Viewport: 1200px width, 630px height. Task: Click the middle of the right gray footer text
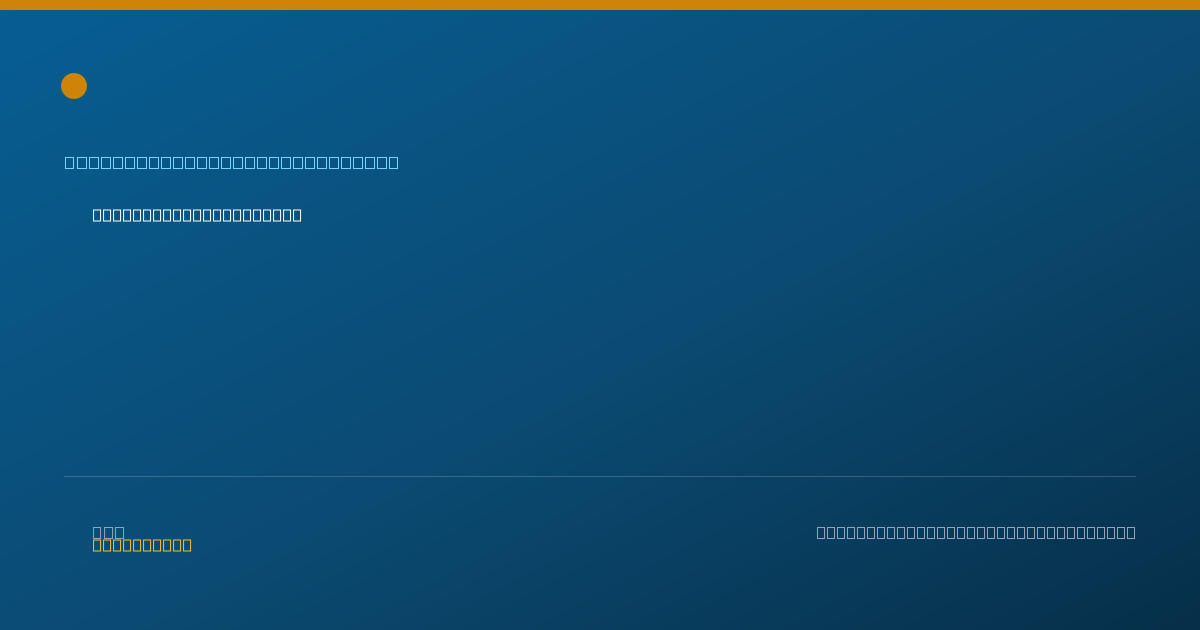[x=976, y=532]
